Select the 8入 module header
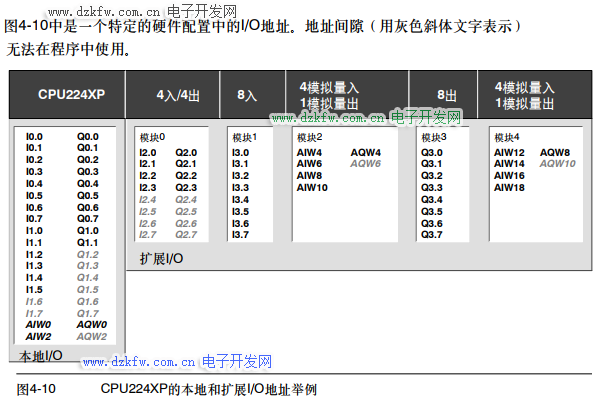The width and height of the screenshot is (603, 414). 247,95
